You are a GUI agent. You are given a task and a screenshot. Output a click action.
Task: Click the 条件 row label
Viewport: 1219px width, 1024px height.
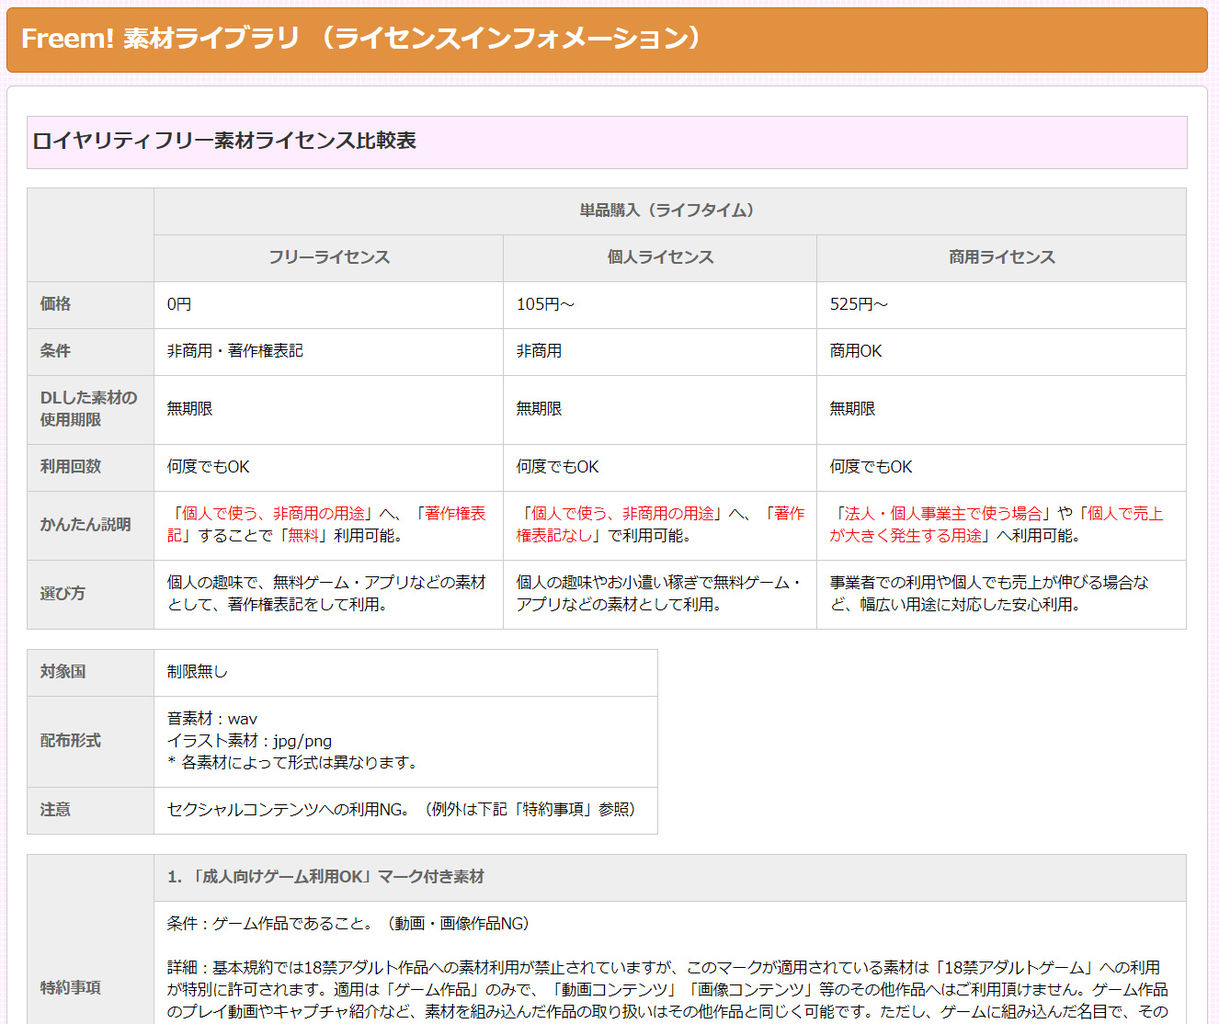coord(90,352)
